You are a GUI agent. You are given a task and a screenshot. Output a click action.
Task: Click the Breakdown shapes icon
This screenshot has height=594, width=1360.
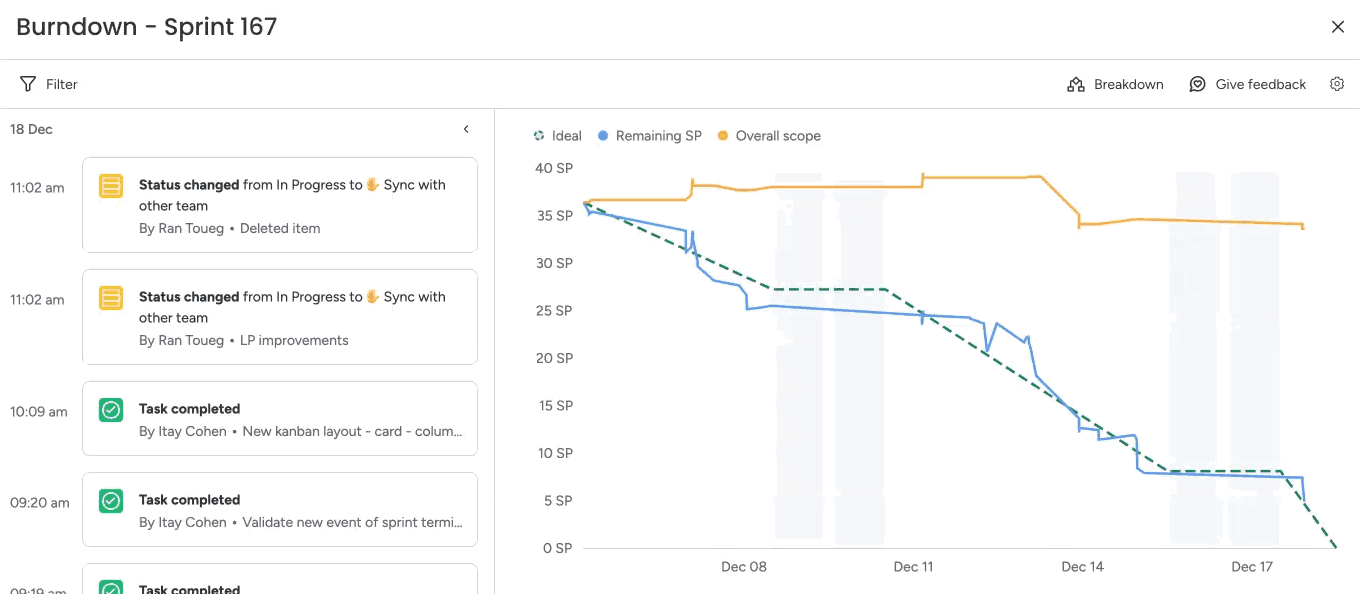point(1076,84)
